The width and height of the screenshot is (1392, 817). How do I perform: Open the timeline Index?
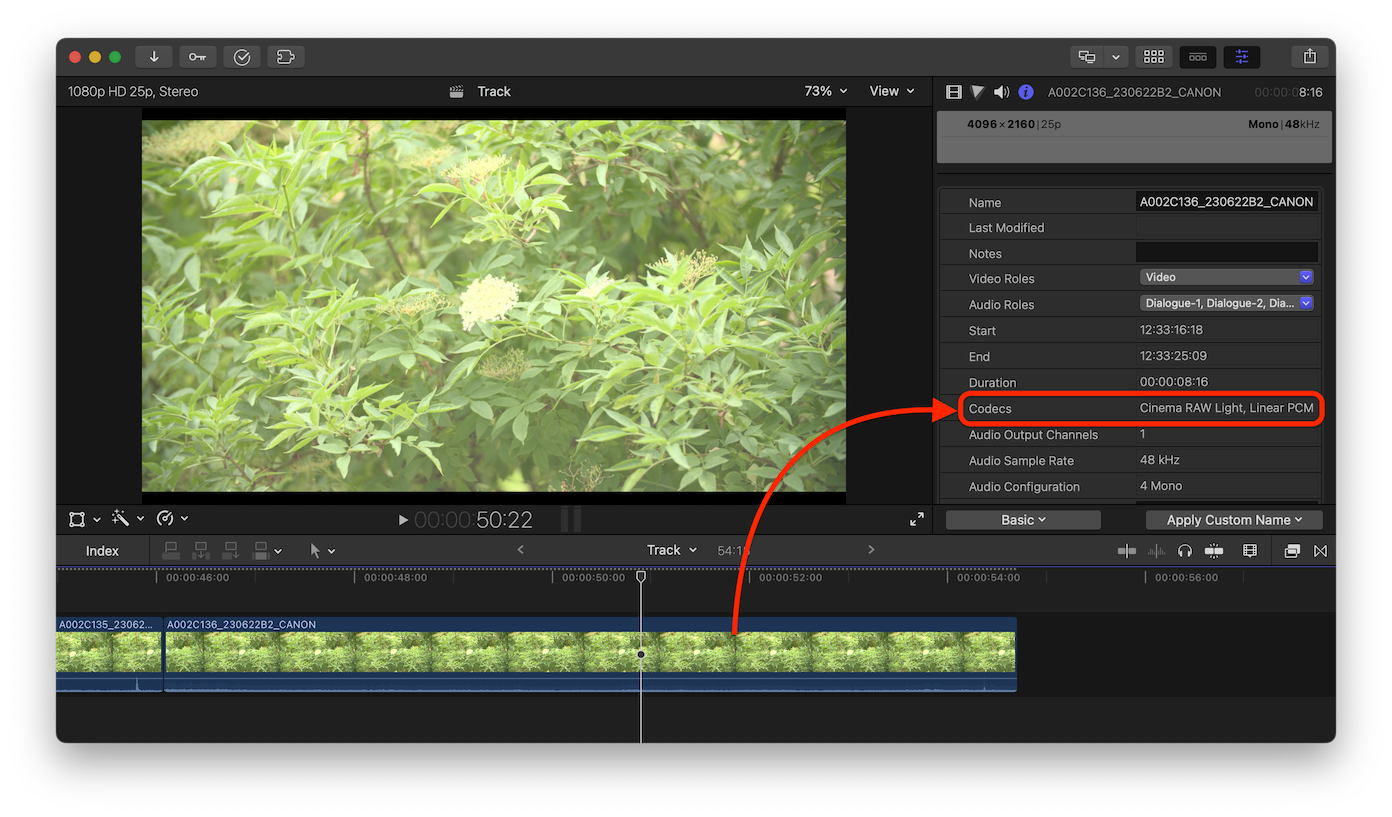102,551
